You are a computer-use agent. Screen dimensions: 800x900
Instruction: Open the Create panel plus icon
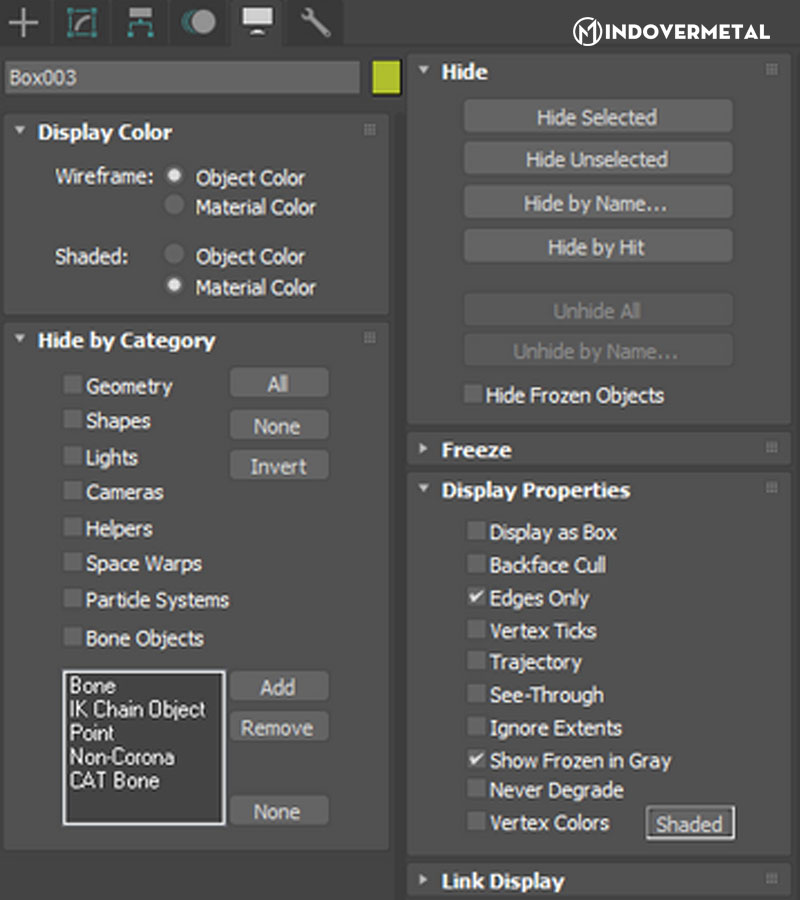22,22
